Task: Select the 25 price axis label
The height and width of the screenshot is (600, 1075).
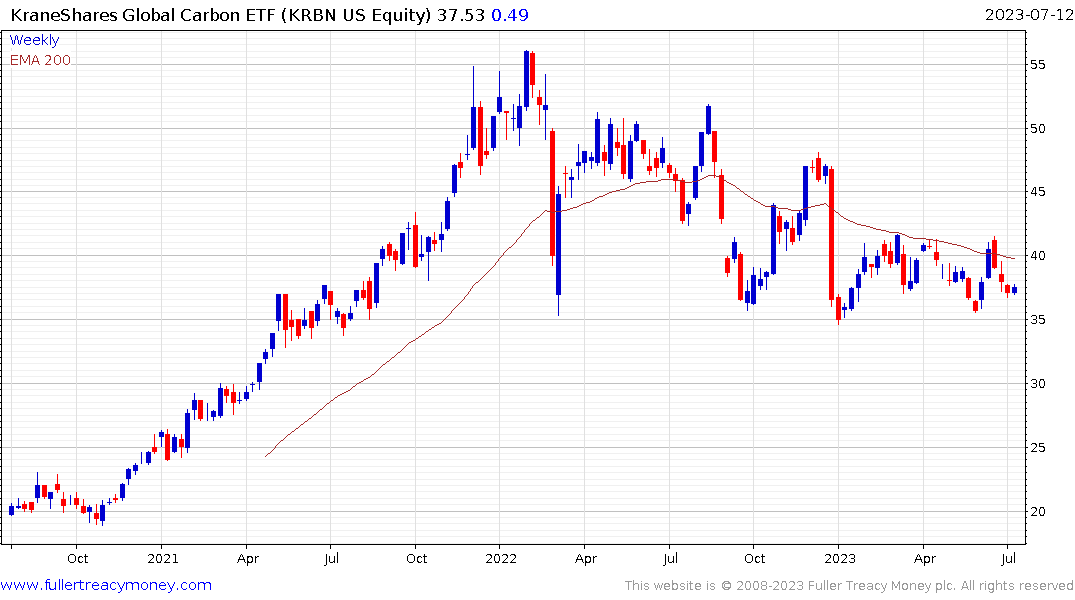Action: pyautogui.click(x=1037, y=447)
